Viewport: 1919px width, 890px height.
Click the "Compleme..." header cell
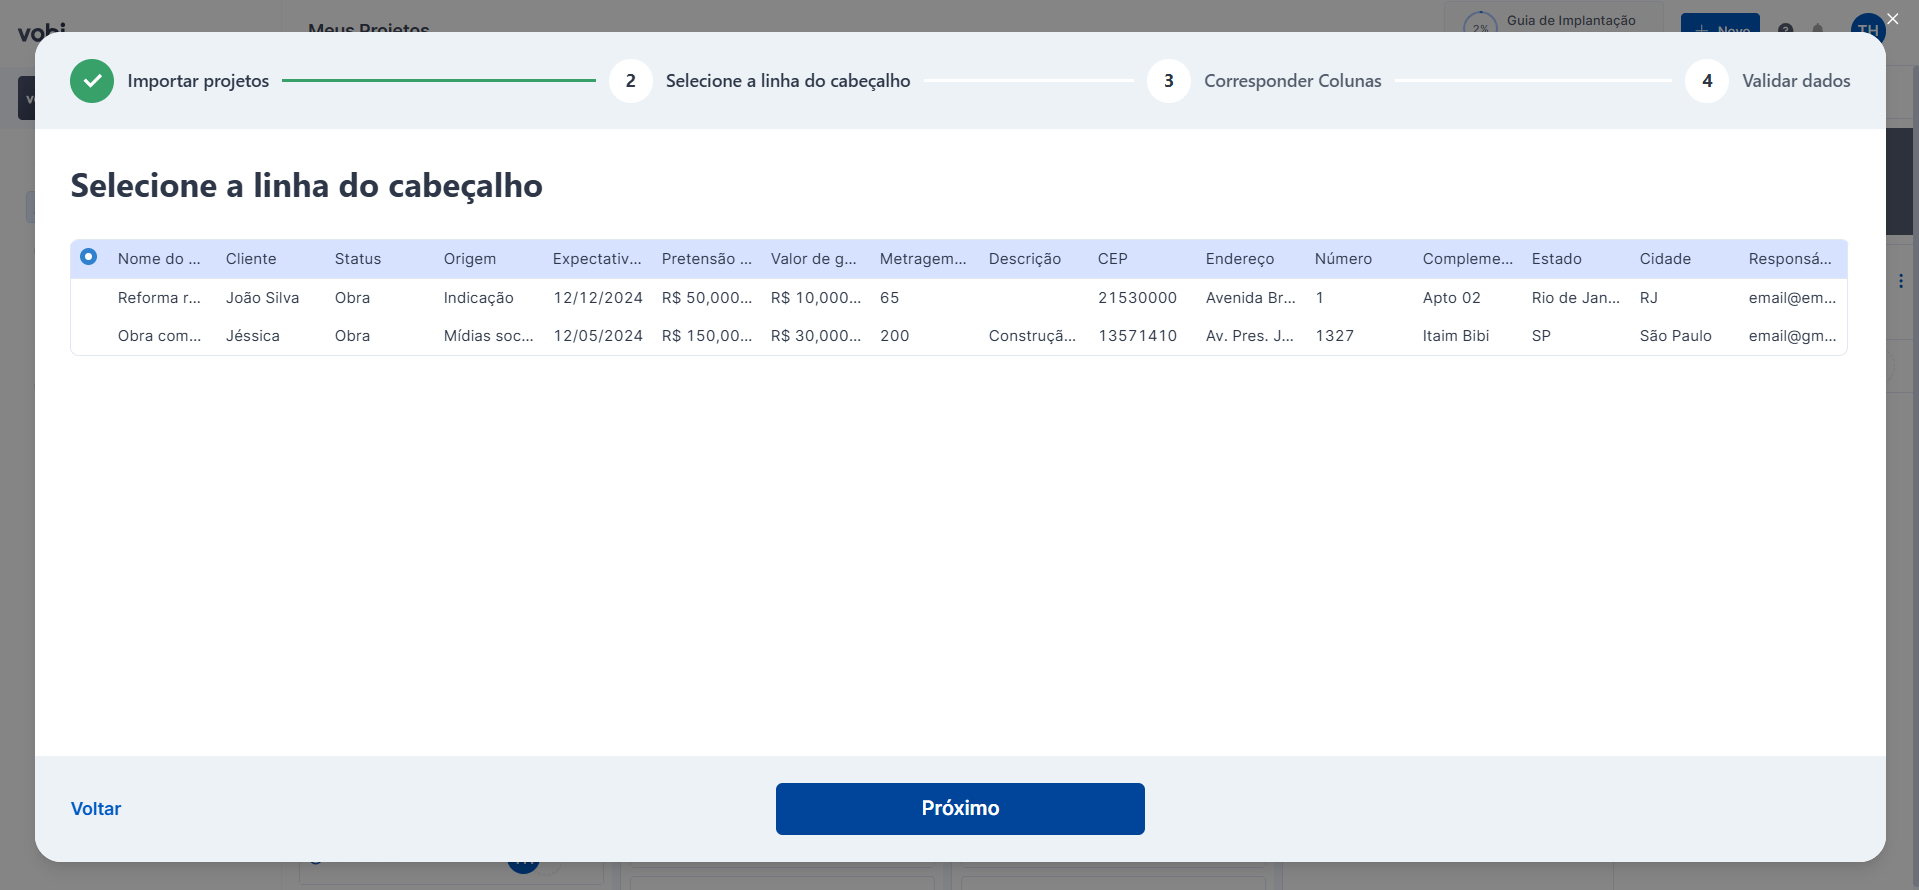coord(1468,259)
